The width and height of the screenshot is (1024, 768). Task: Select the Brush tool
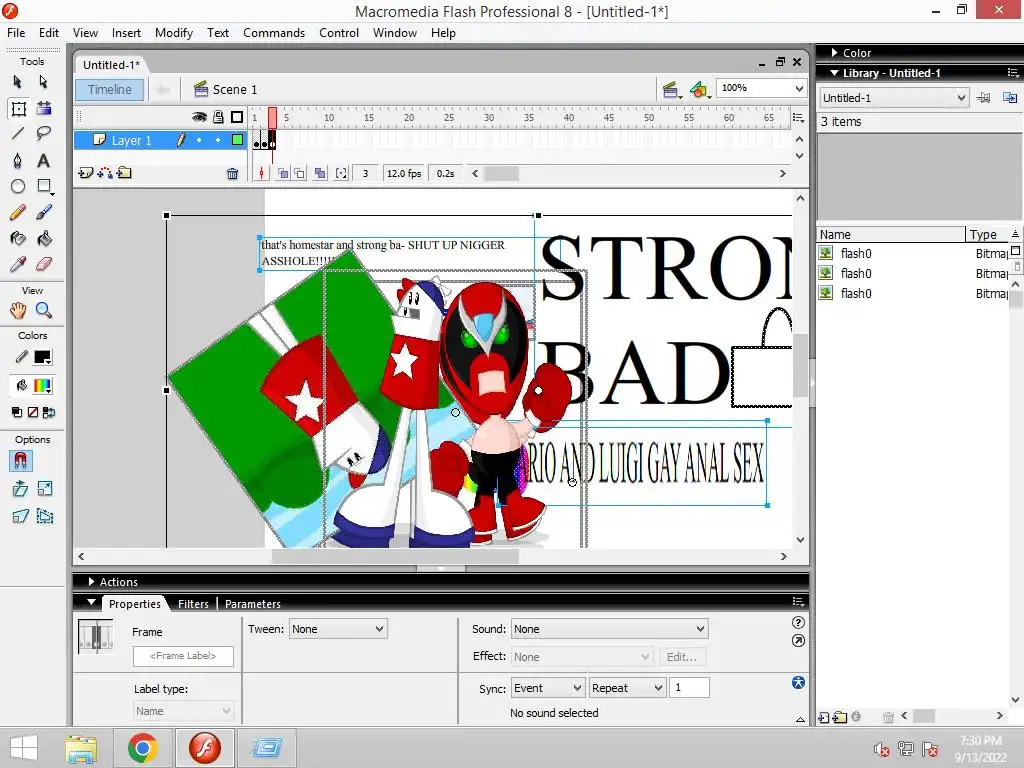pyautogui.click(x=44, y=212)
